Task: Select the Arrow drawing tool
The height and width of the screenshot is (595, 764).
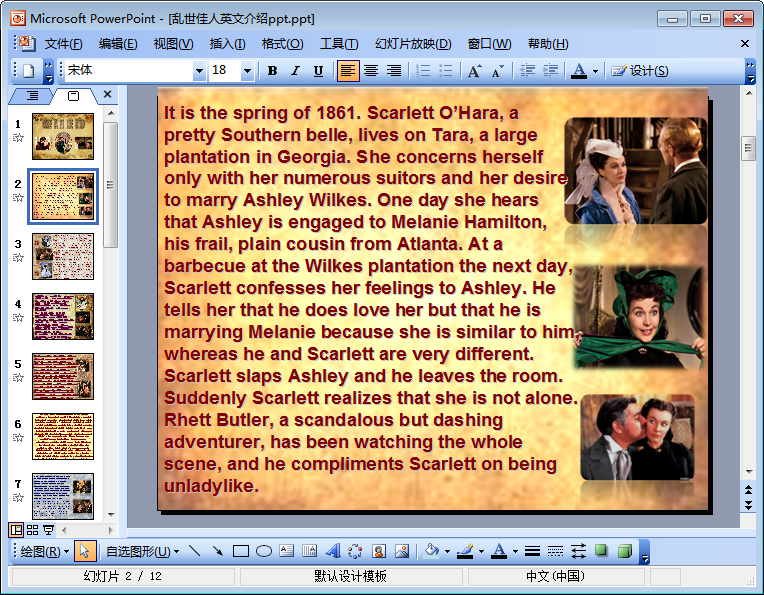Action: point(218,552)
